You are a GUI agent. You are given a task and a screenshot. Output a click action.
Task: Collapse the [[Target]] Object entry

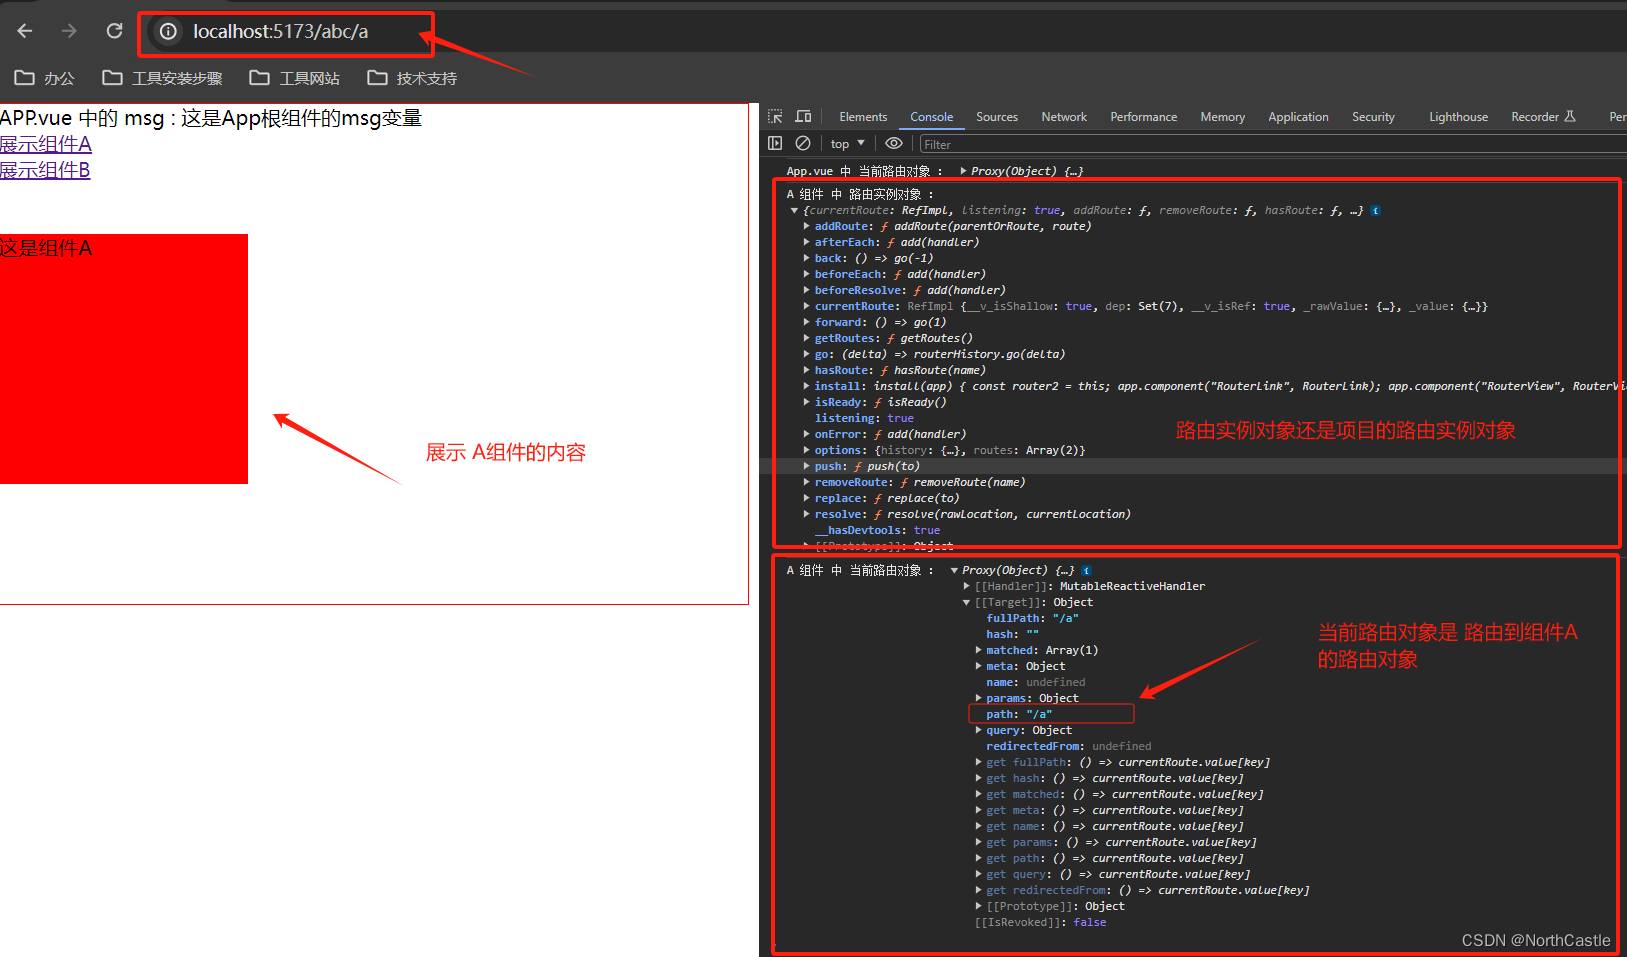[966, 603]
